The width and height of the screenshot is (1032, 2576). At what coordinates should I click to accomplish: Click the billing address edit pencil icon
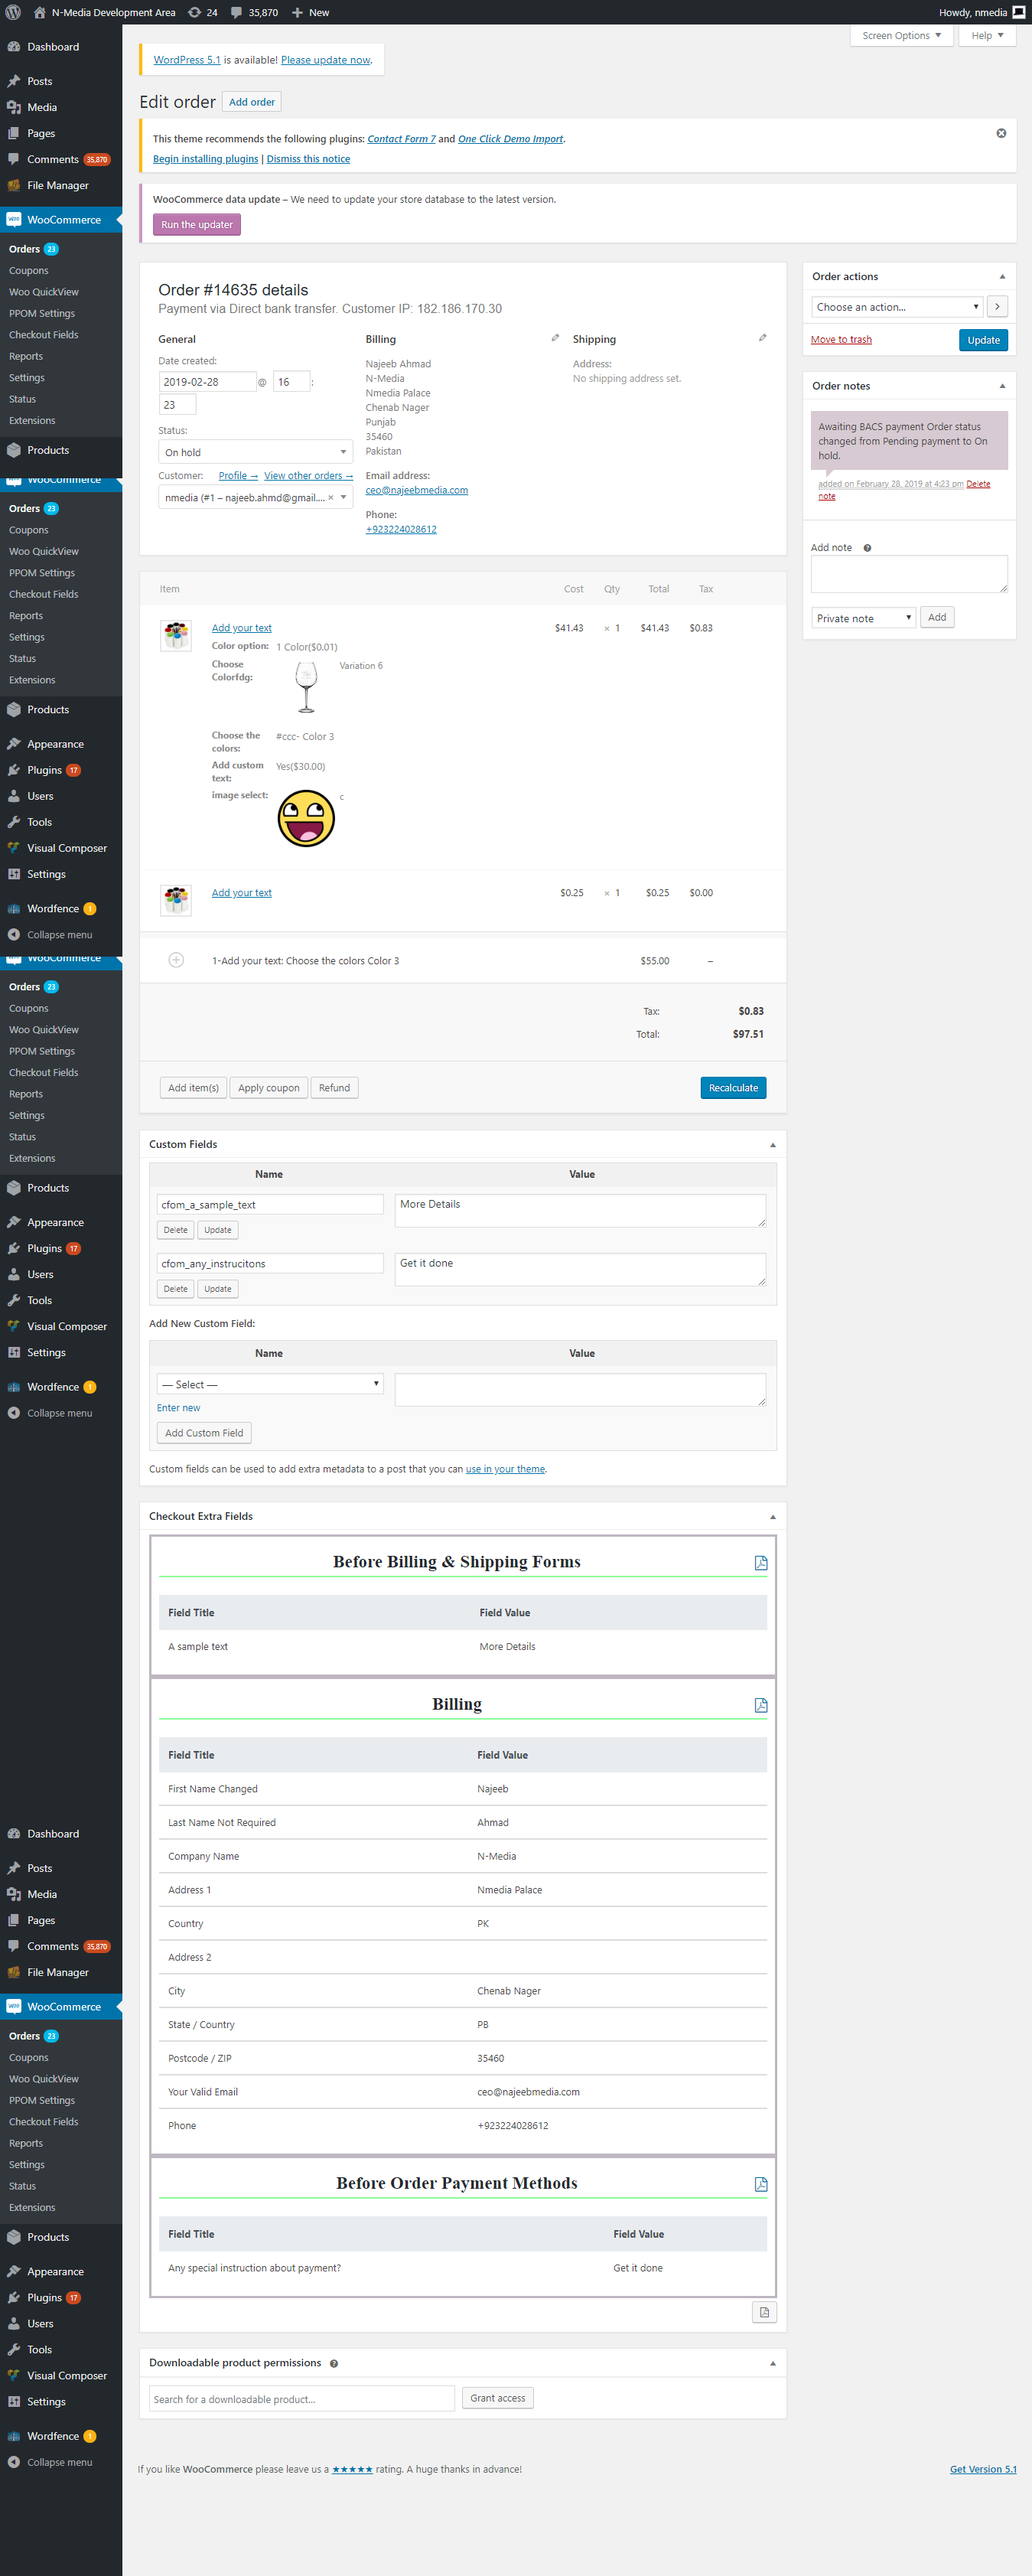click(555, 338)
